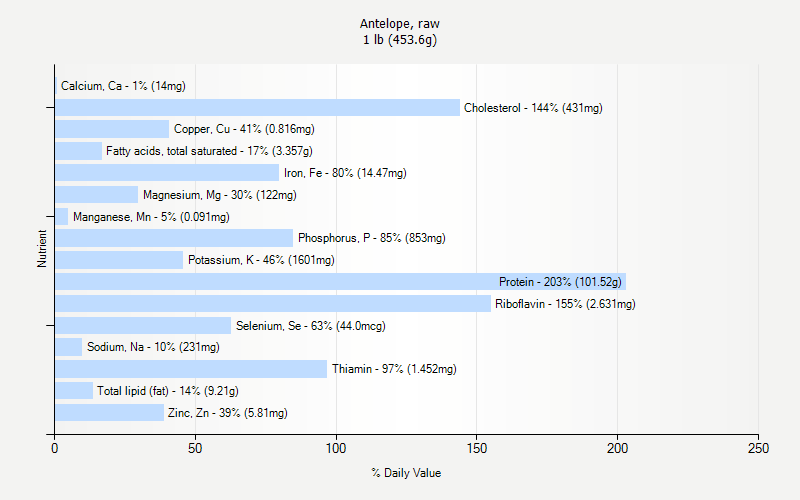Click the Iron, Fe 80% bar
Screen dimensions: 800x500
coord(167,173)
